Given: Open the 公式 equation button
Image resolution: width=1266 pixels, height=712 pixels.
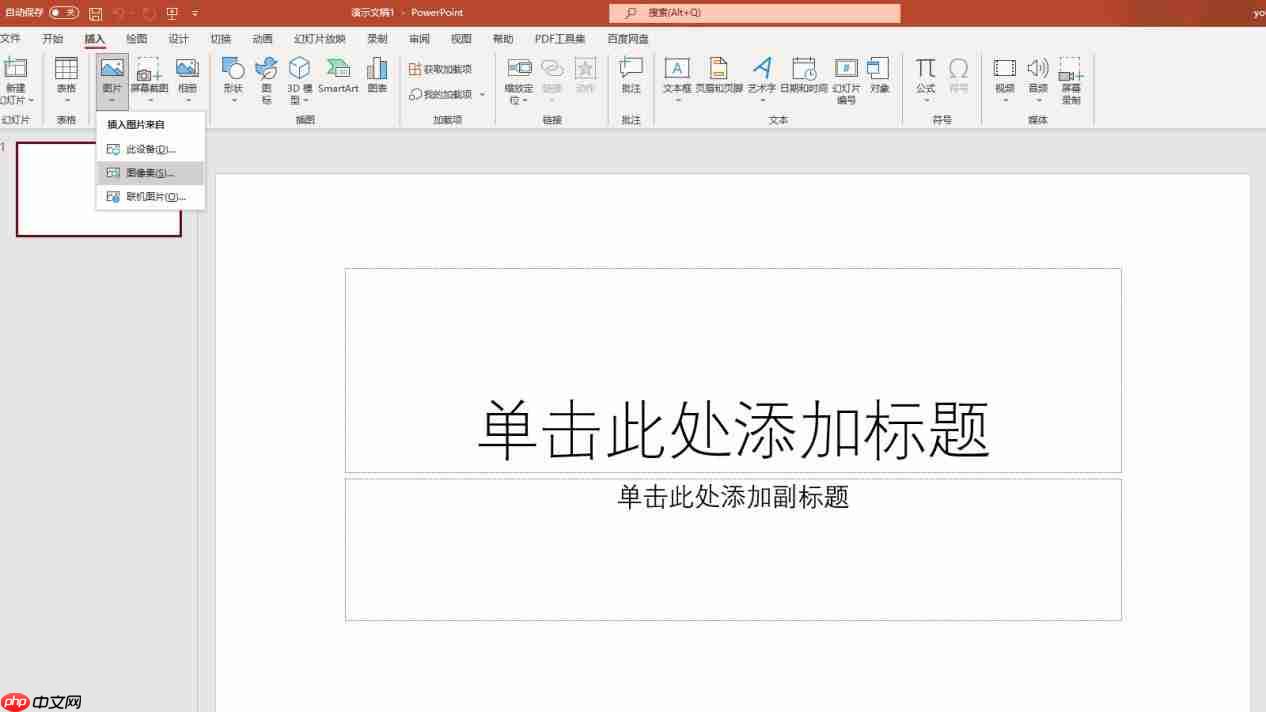Looking at the screenshot, I should 926,80.
